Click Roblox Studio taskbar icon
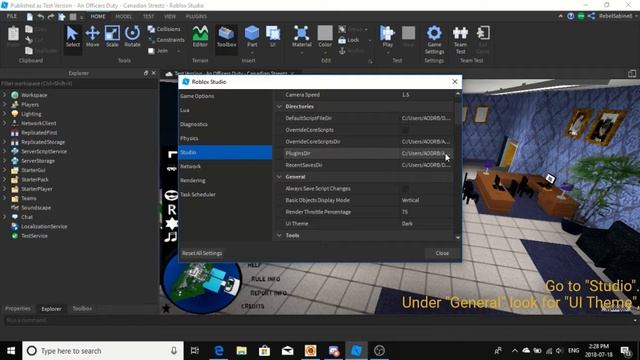The image size is (640, 360). click(356, 351)
